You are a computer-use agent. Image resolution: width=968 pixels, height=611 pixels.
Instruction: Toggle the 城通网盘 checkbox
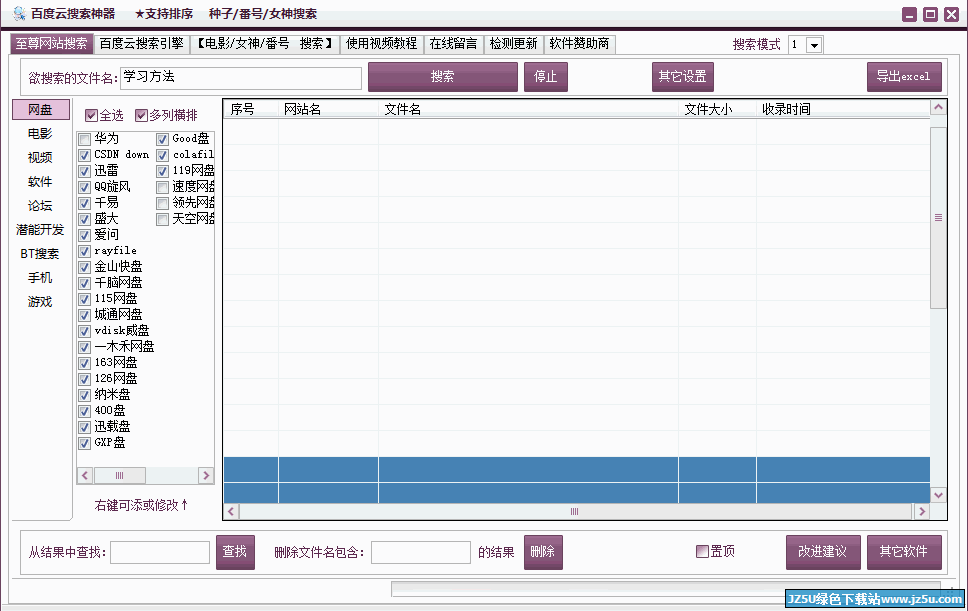coord(85,315)
